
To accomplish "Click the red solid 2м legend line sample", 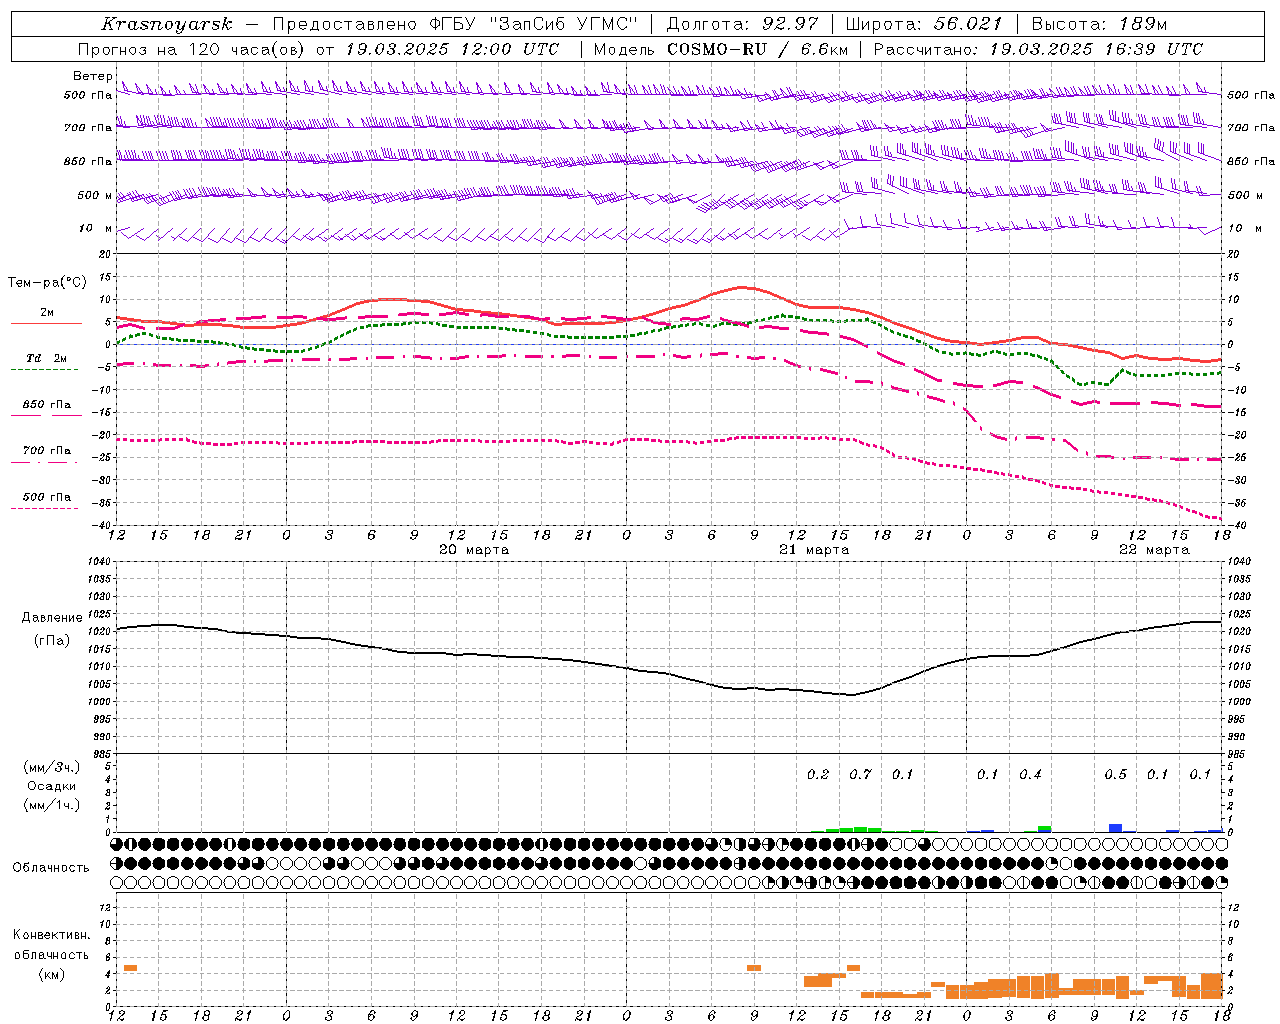I will coord(47,323).
